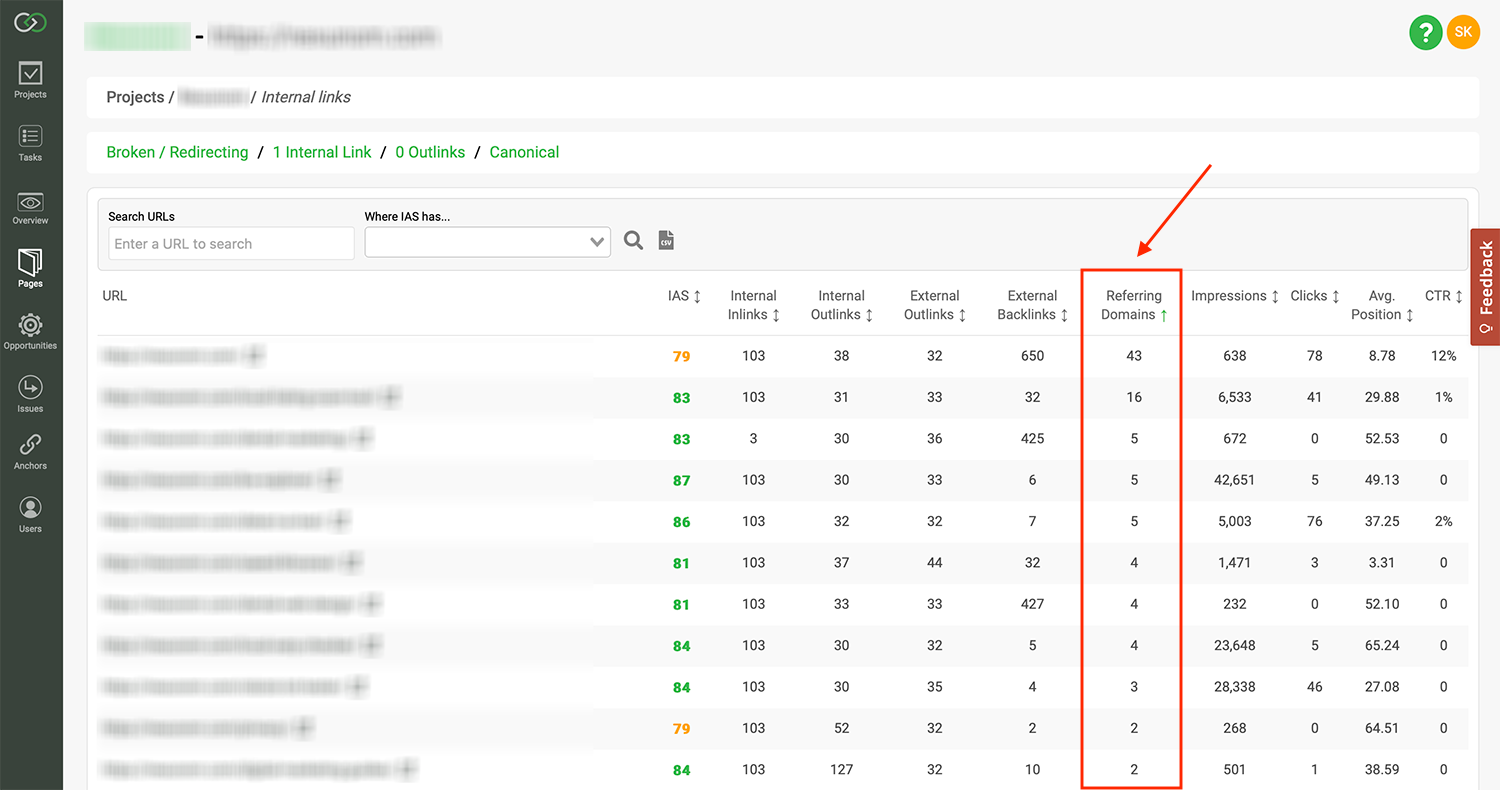Click the magnifier search icon
Viewport: 1500px width, 790px height.
(x=633, y=240)
